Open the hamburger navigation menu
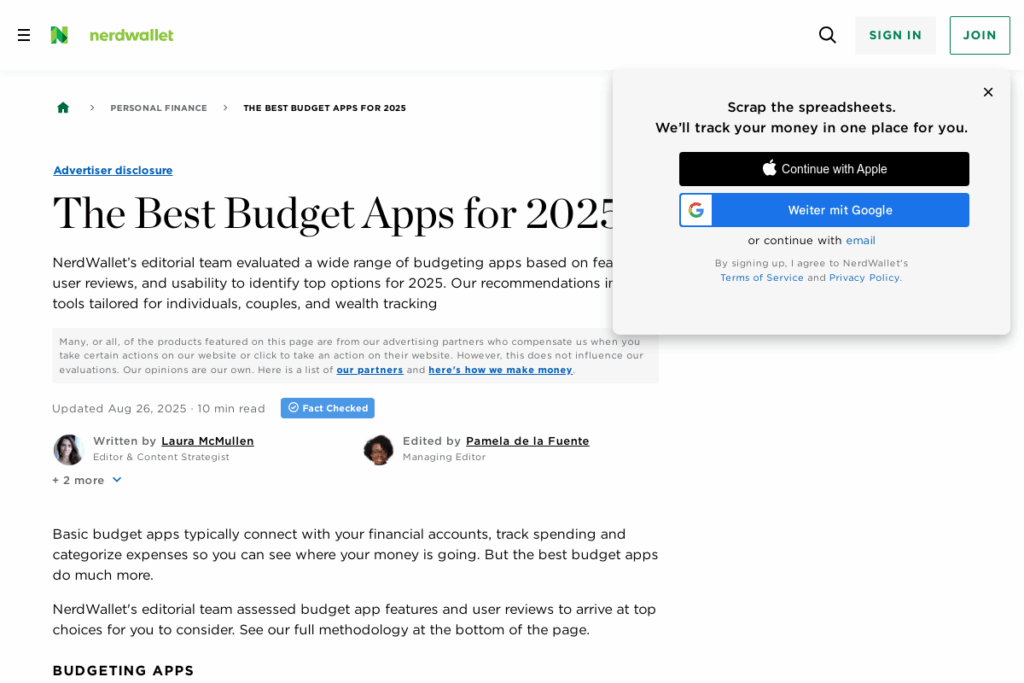Viewport: 1024px width, 683px height. [x=24, y=35]
